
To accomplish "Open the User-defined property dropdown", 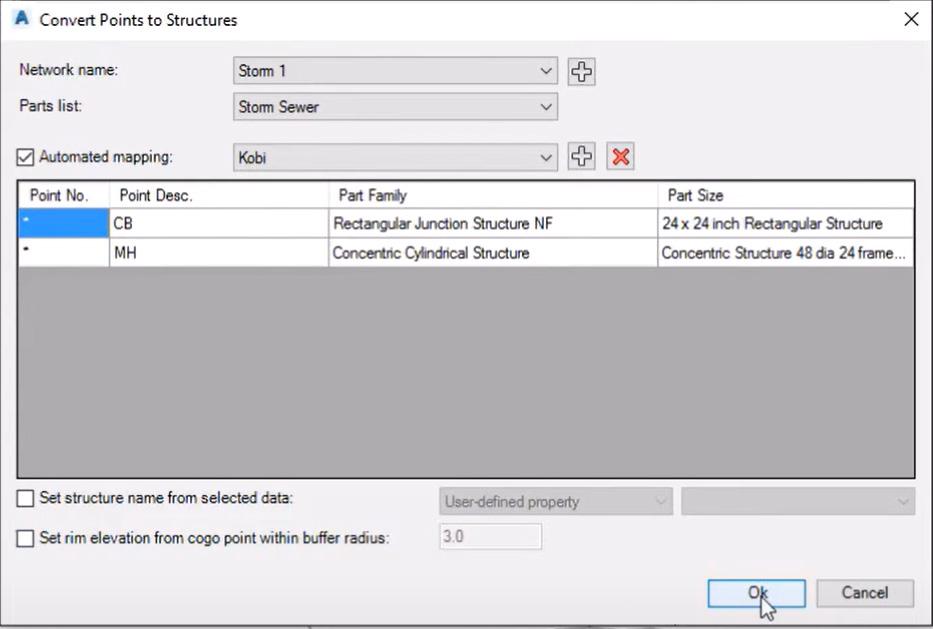I will (556, 502).
